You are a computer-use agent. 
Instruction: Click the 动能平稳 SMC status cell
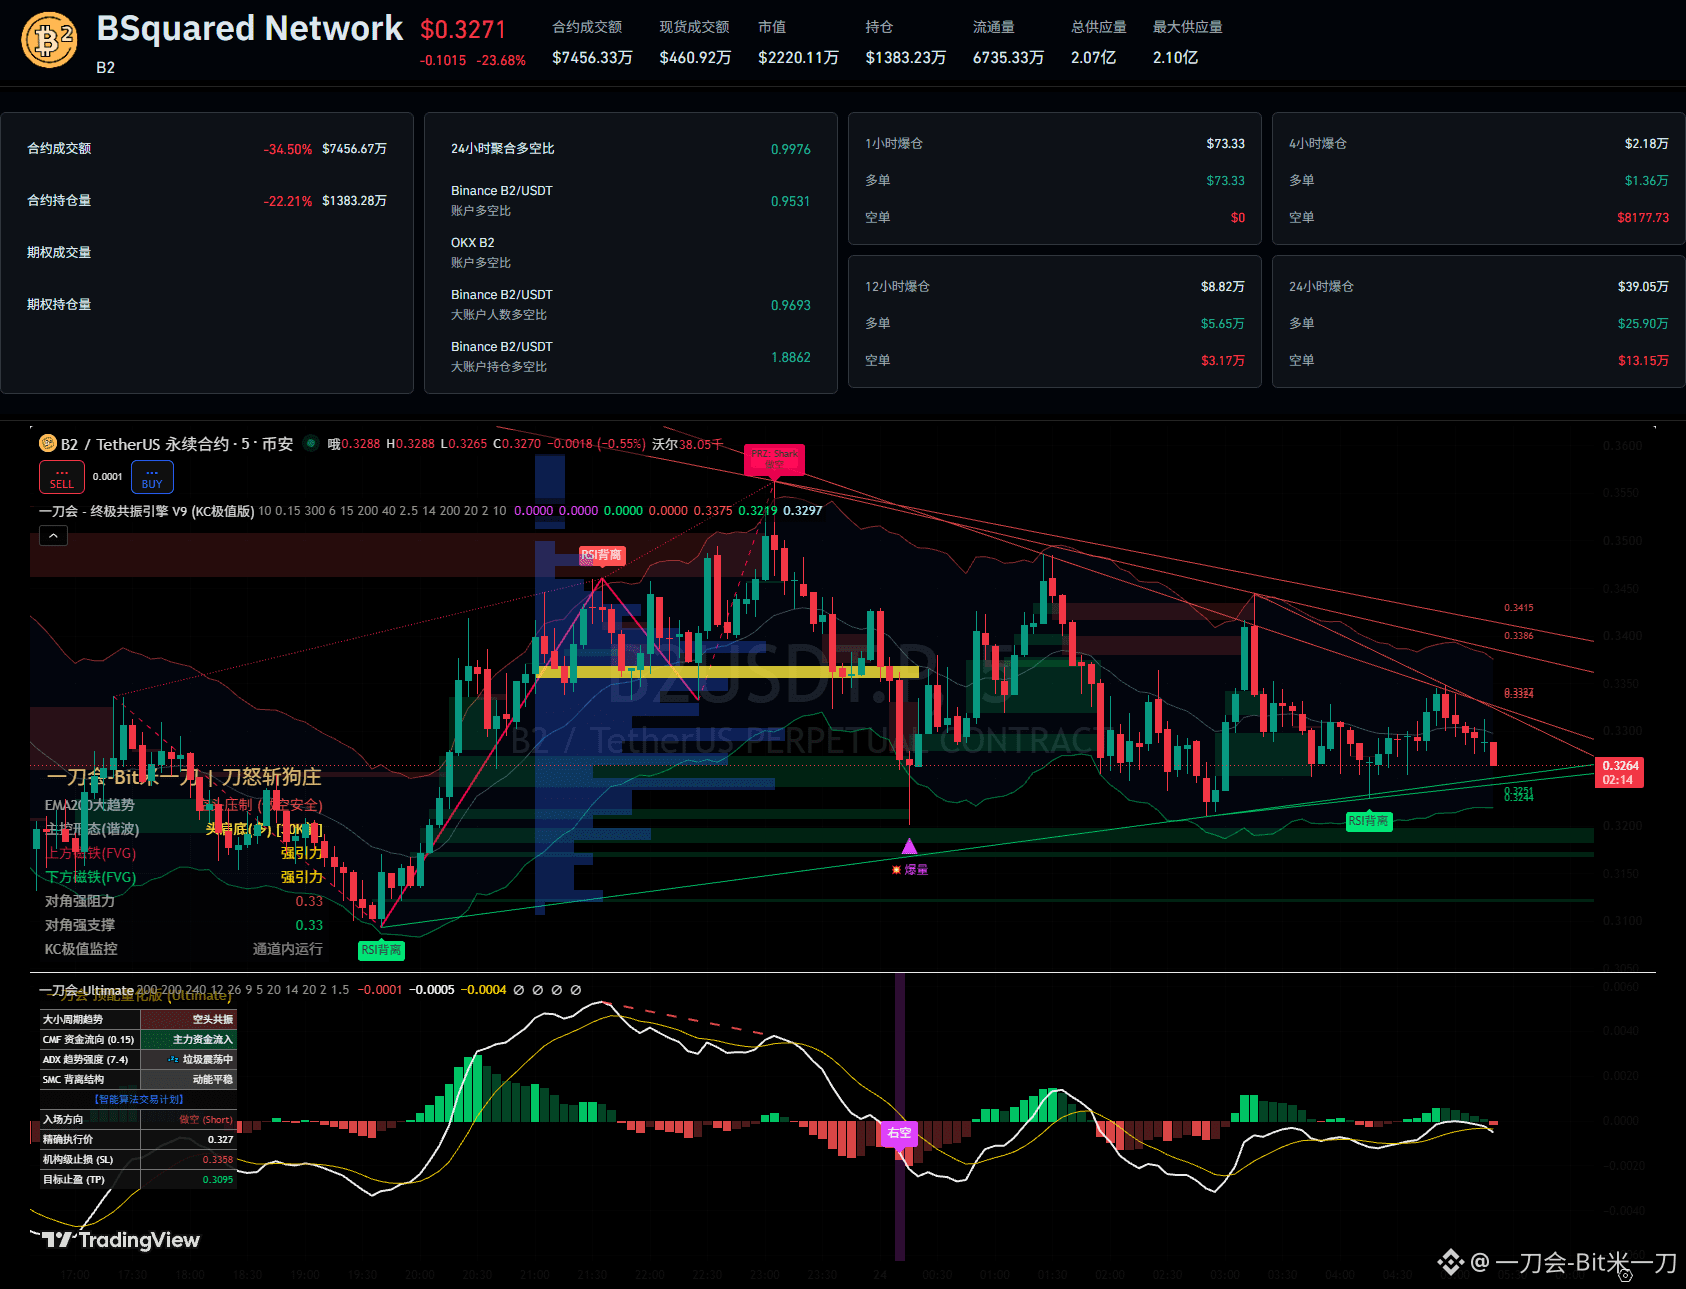189,1079
